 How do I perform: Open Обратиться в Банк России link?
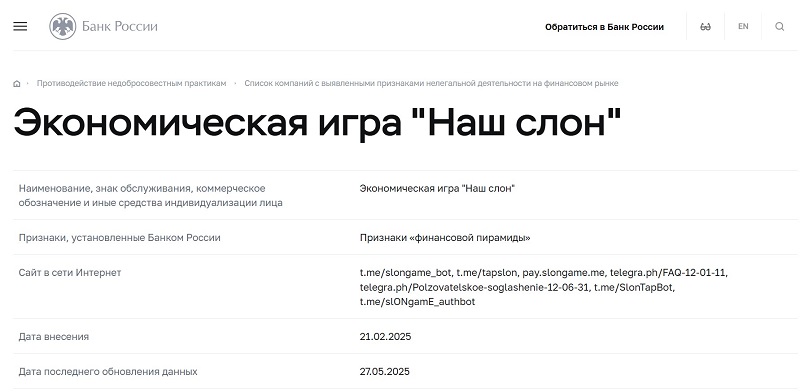[x=604, y=27]
